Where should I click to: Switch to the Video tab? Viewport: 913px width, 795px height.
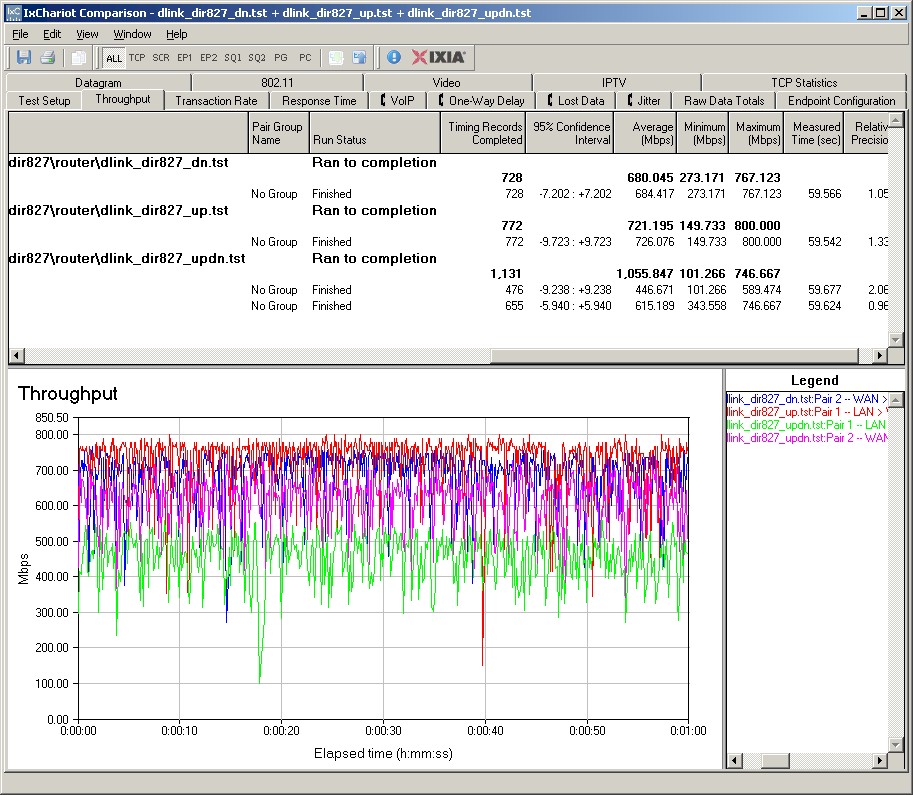[447, 83]
